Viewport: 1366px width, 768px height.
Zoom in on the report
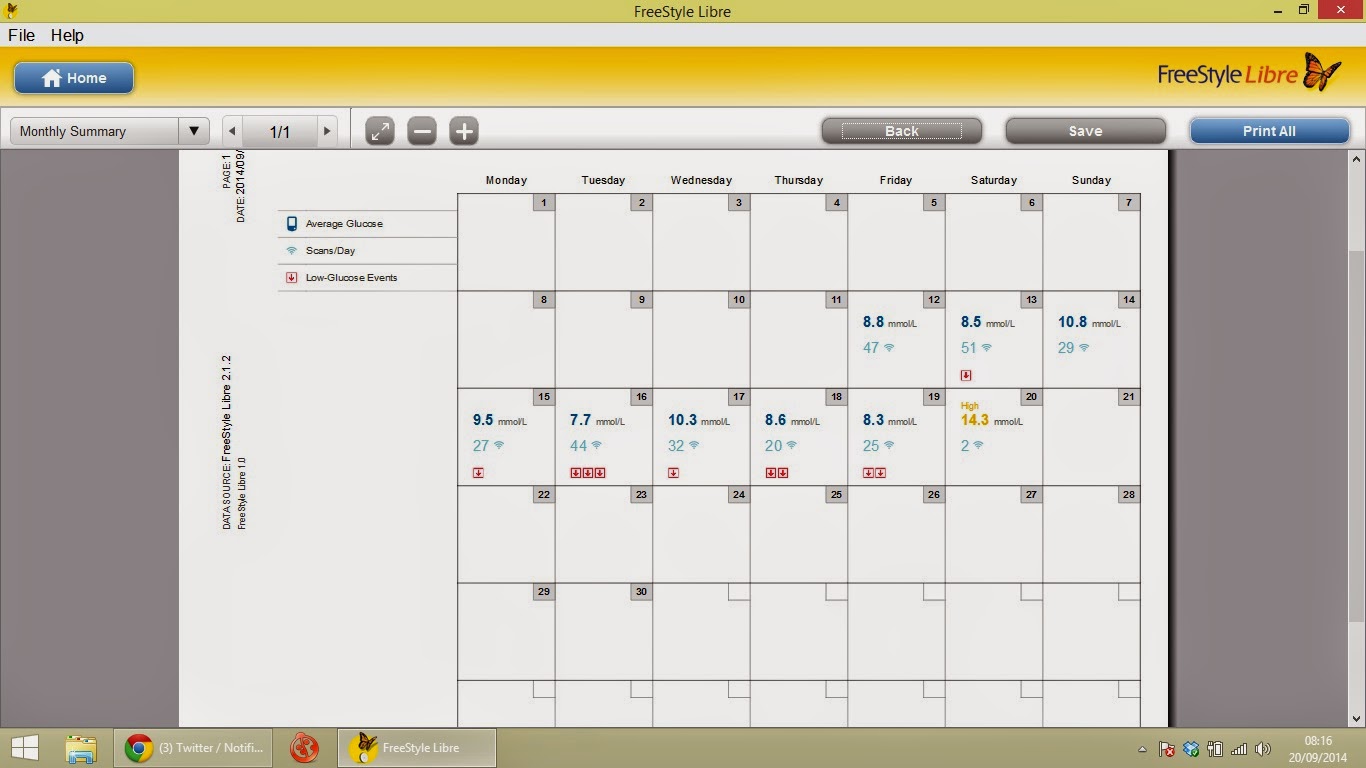[464, 131]
